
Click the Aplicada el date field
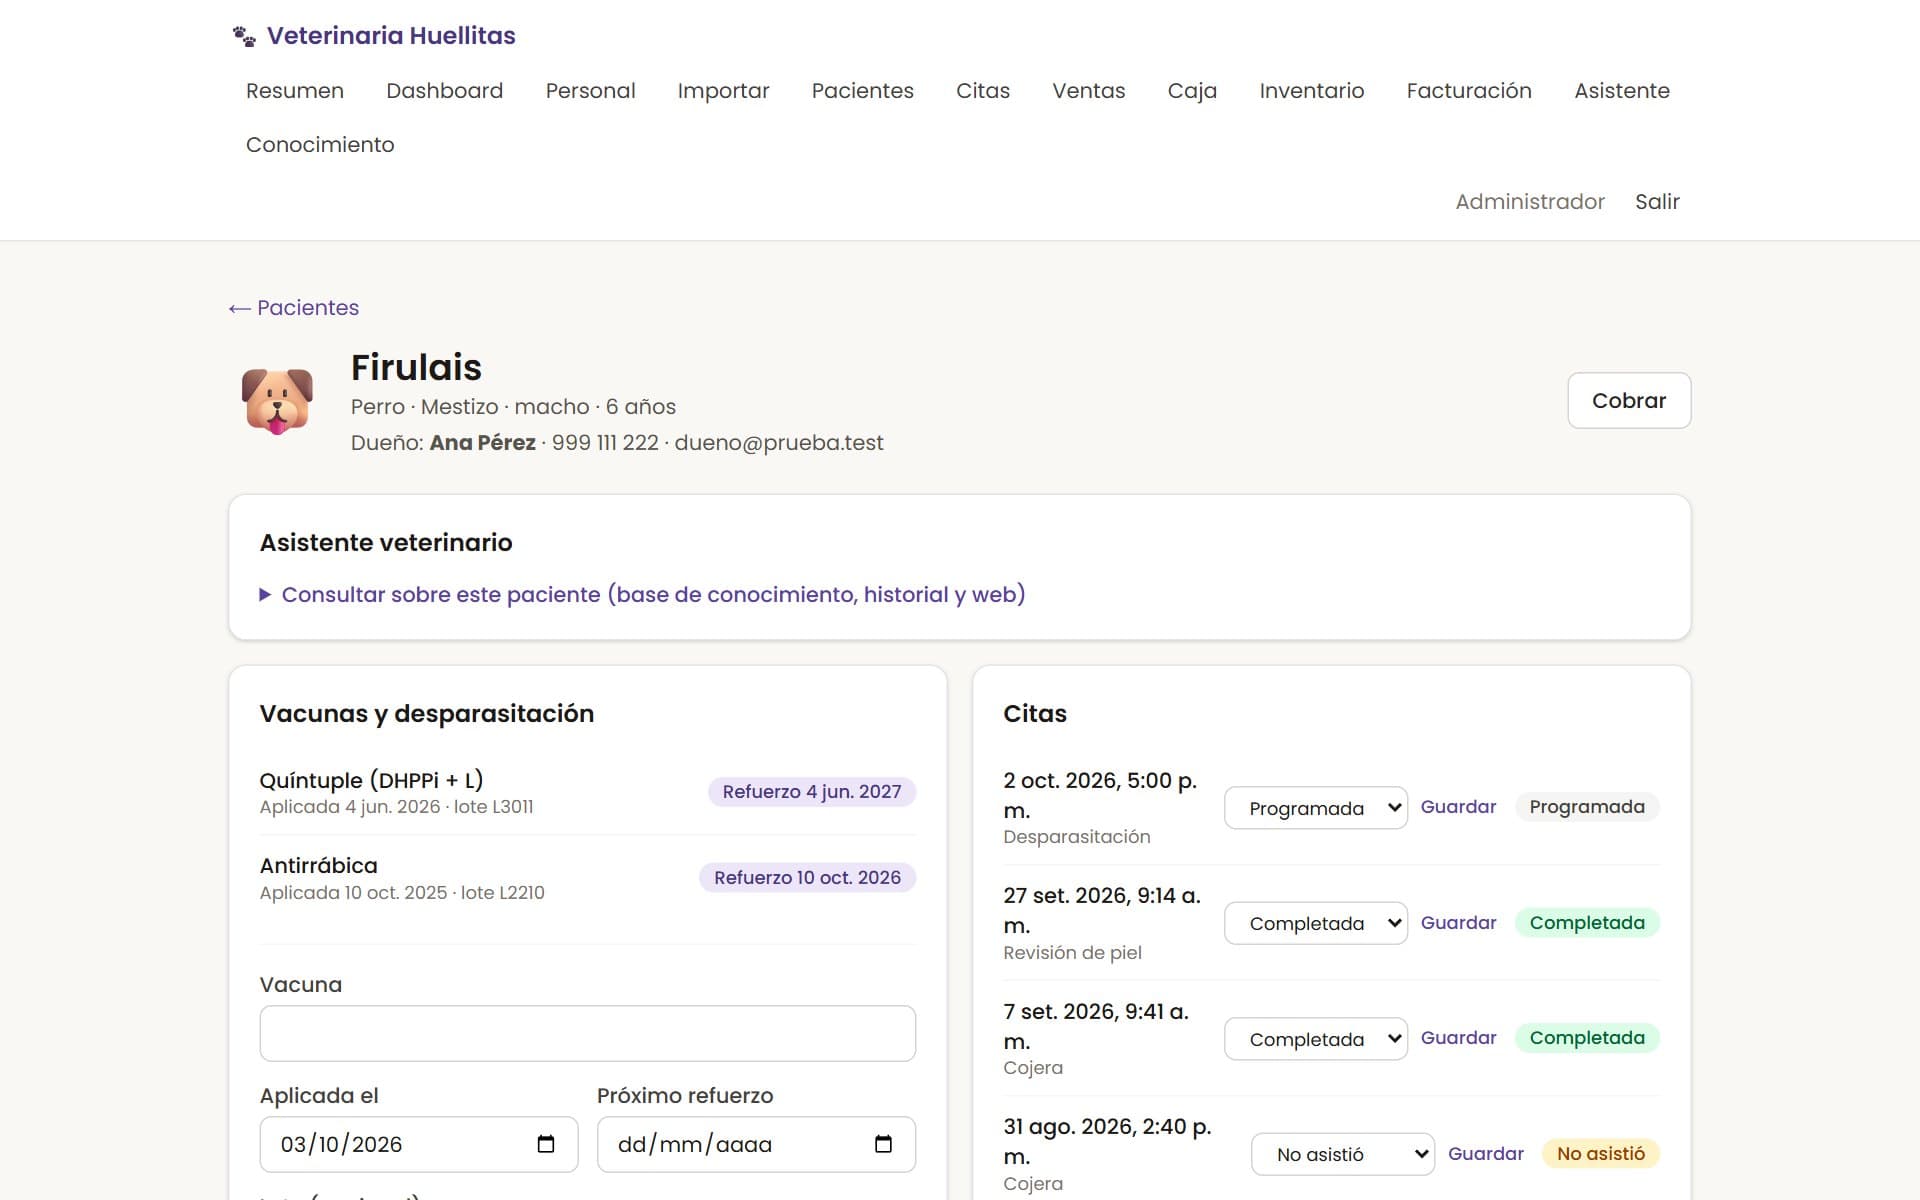[419, 1144]
